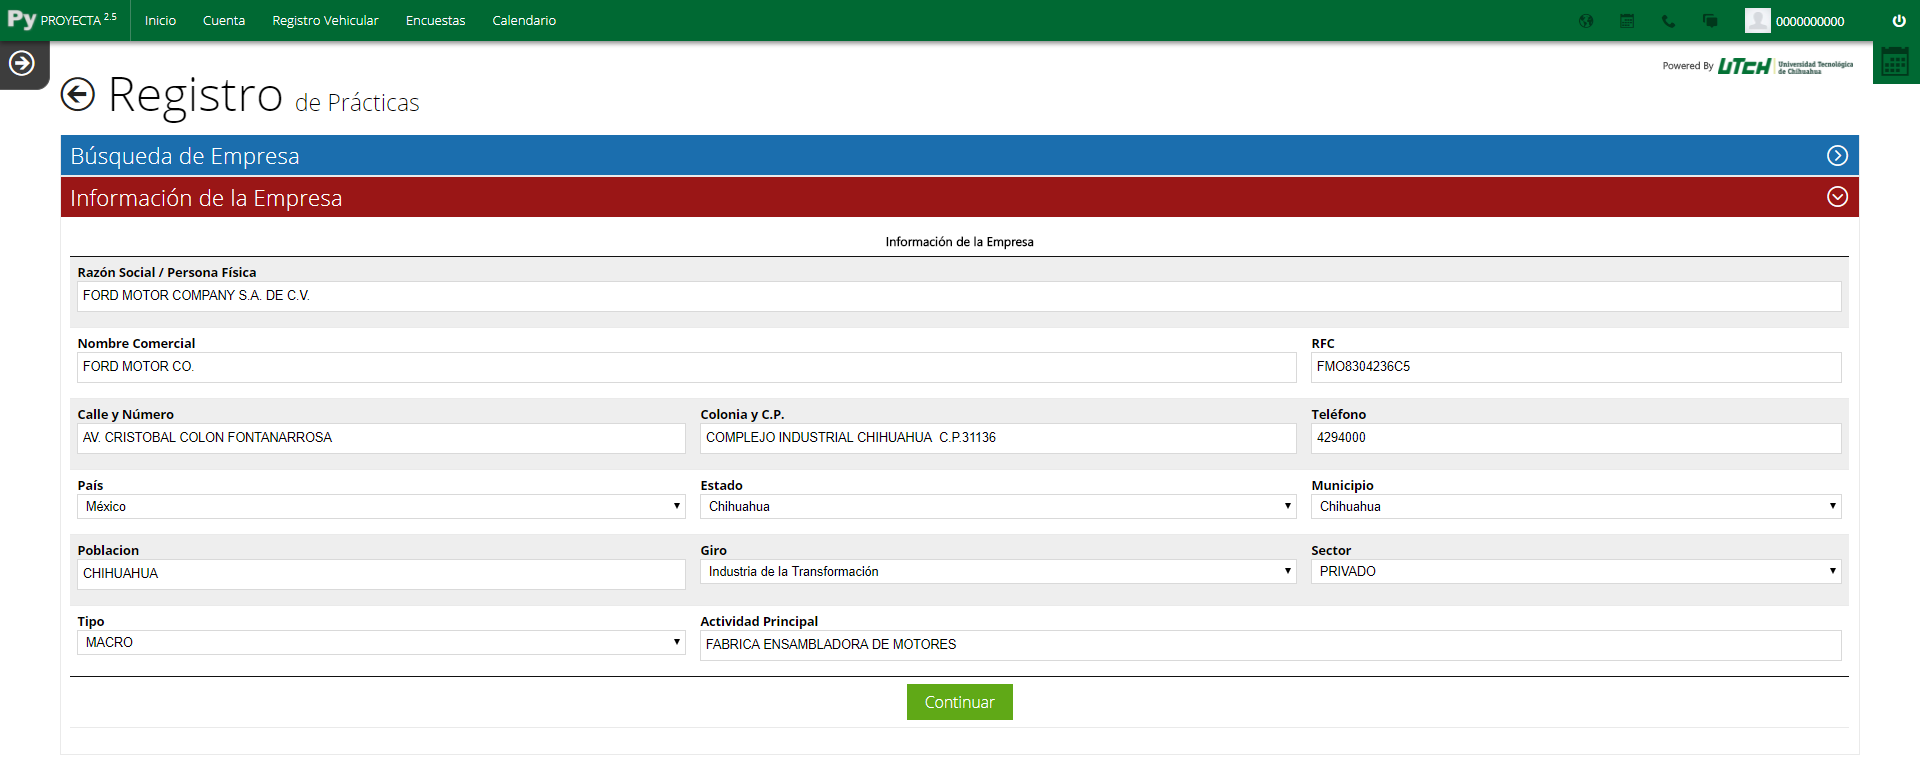Click the 'Powered By' text
This screenshot has height=758, width=1920.
1688,66
